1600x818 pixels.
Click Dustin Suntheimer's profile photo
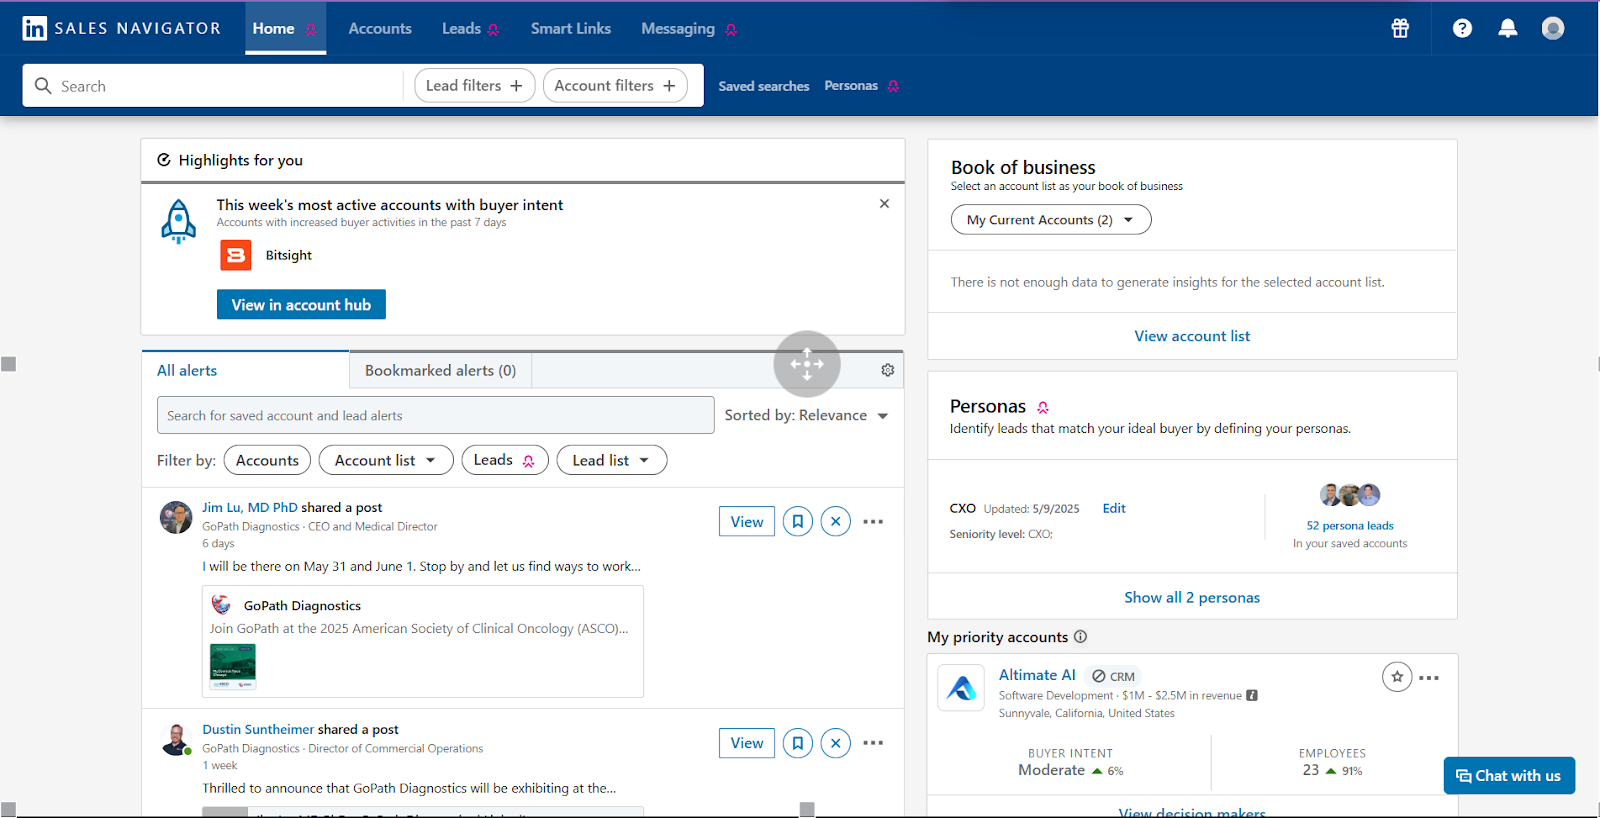(176, 739)
